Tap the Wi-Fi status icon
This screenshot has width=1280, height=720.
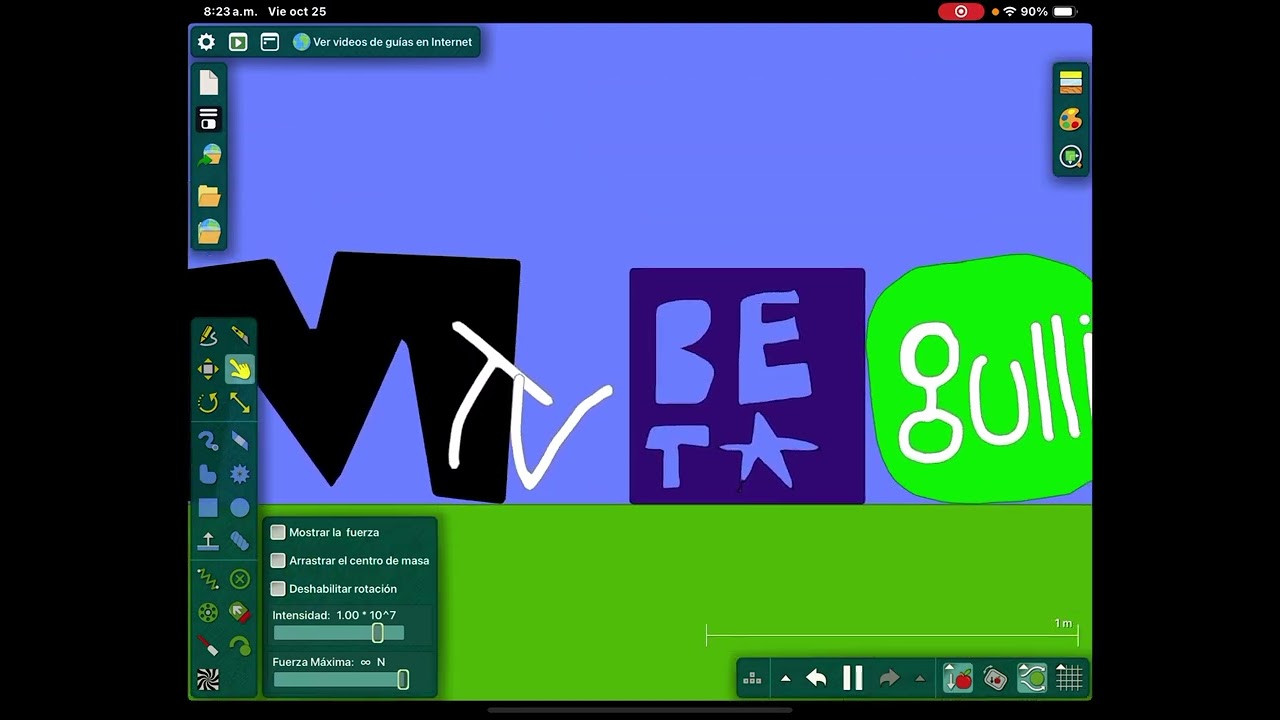tap(1010, 12)
